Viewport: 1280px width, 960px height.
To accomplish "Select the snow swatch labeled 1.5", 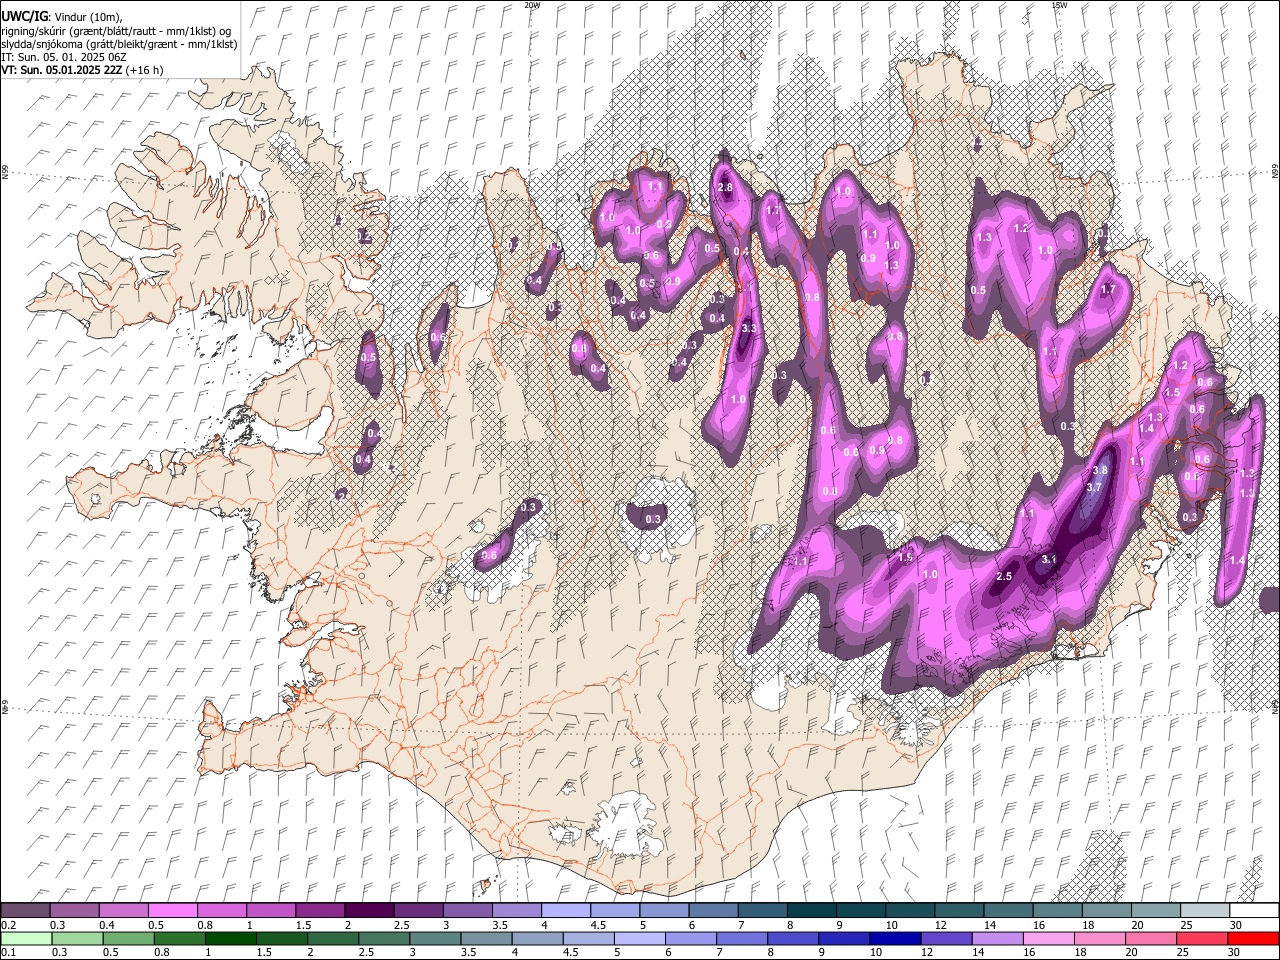I will 319,910.
